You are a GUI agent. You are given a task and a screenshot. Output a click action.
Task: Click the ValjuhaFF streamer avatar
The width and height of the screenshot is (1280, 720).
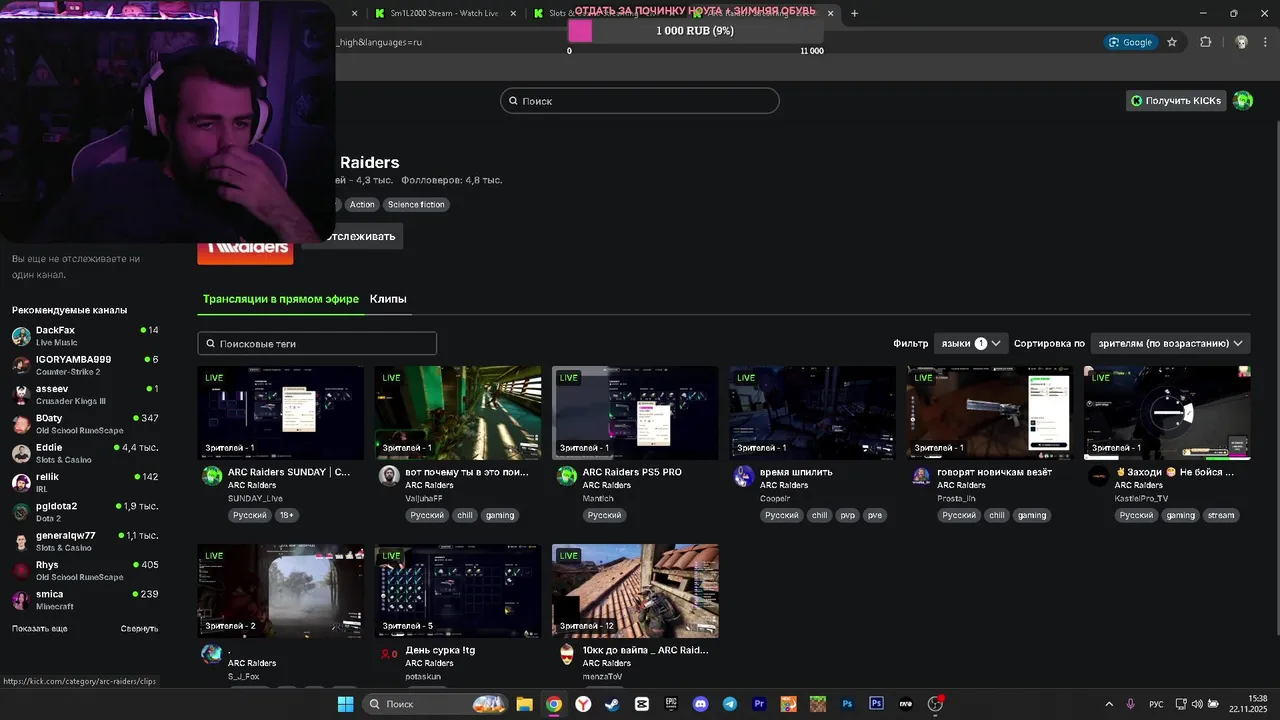389,476
